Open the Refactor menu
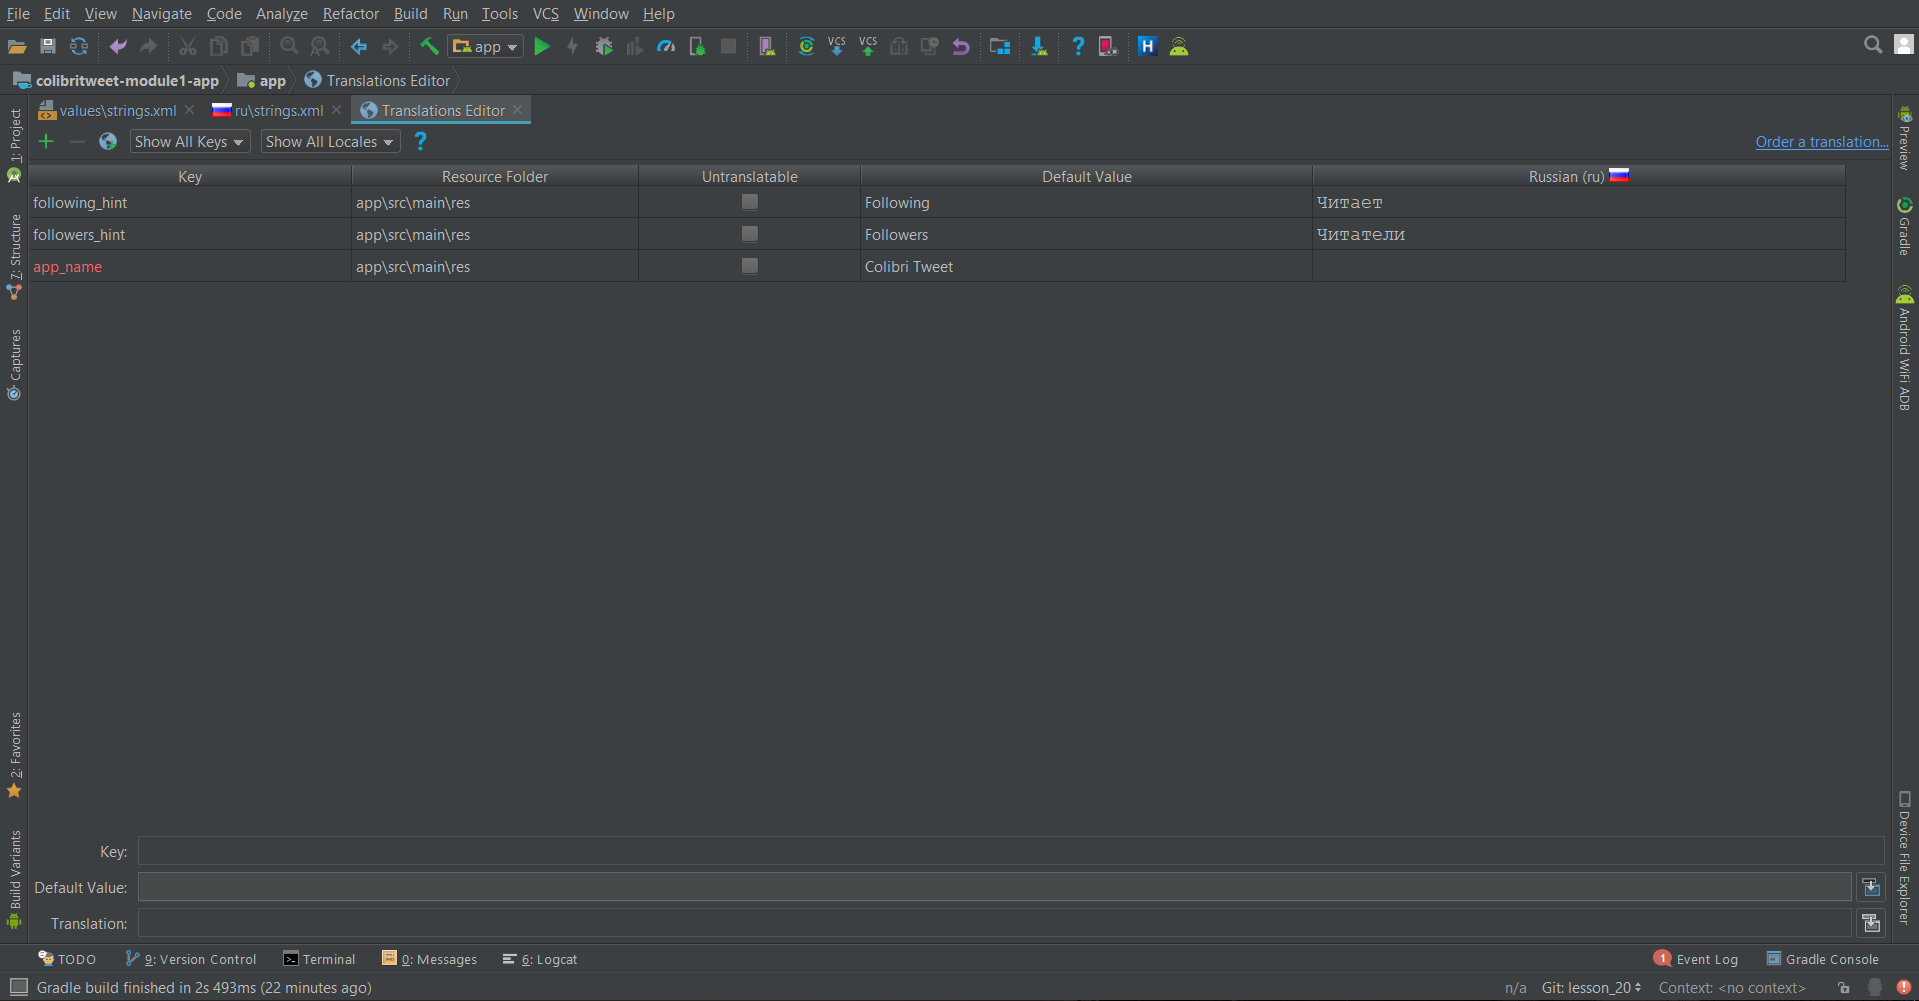This screenshot has height=1001, width=1919. pos(350,14)
